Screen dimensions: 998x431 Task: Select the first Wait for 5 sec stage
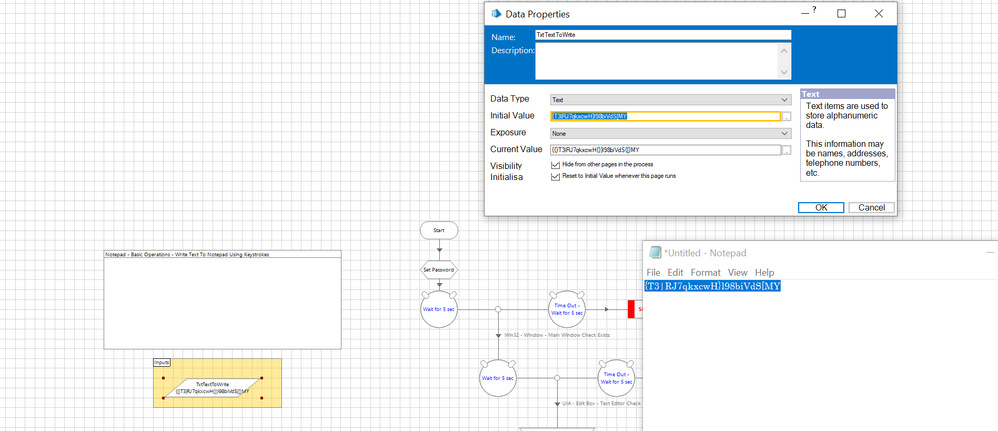438,309
